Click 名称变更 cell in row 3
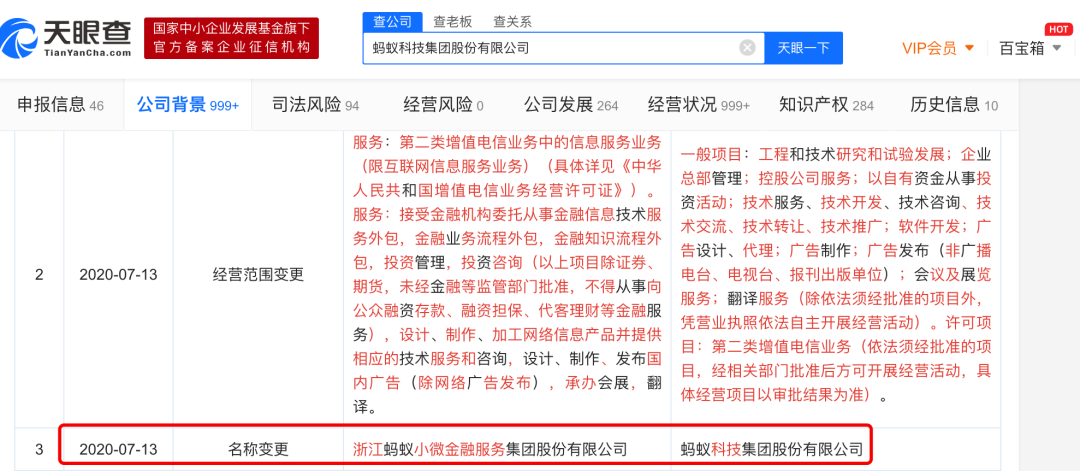This screenshot has width=1080, height=471. [x=258, y=450]
